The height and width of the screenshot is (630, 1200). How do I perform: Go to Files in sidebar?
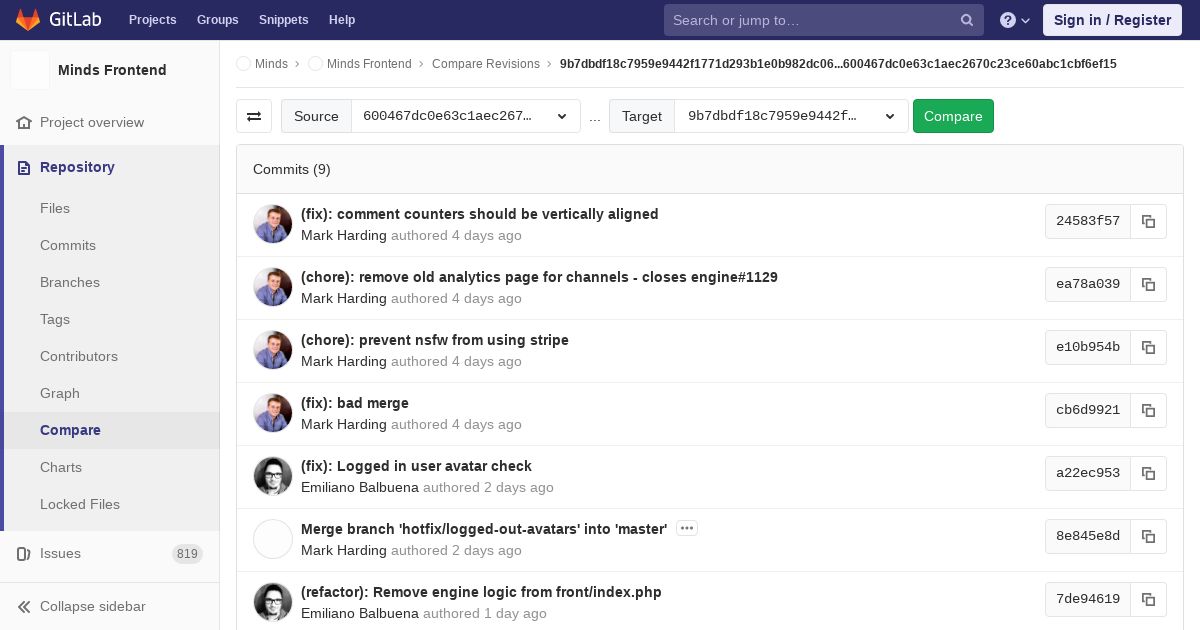[55, 208]
